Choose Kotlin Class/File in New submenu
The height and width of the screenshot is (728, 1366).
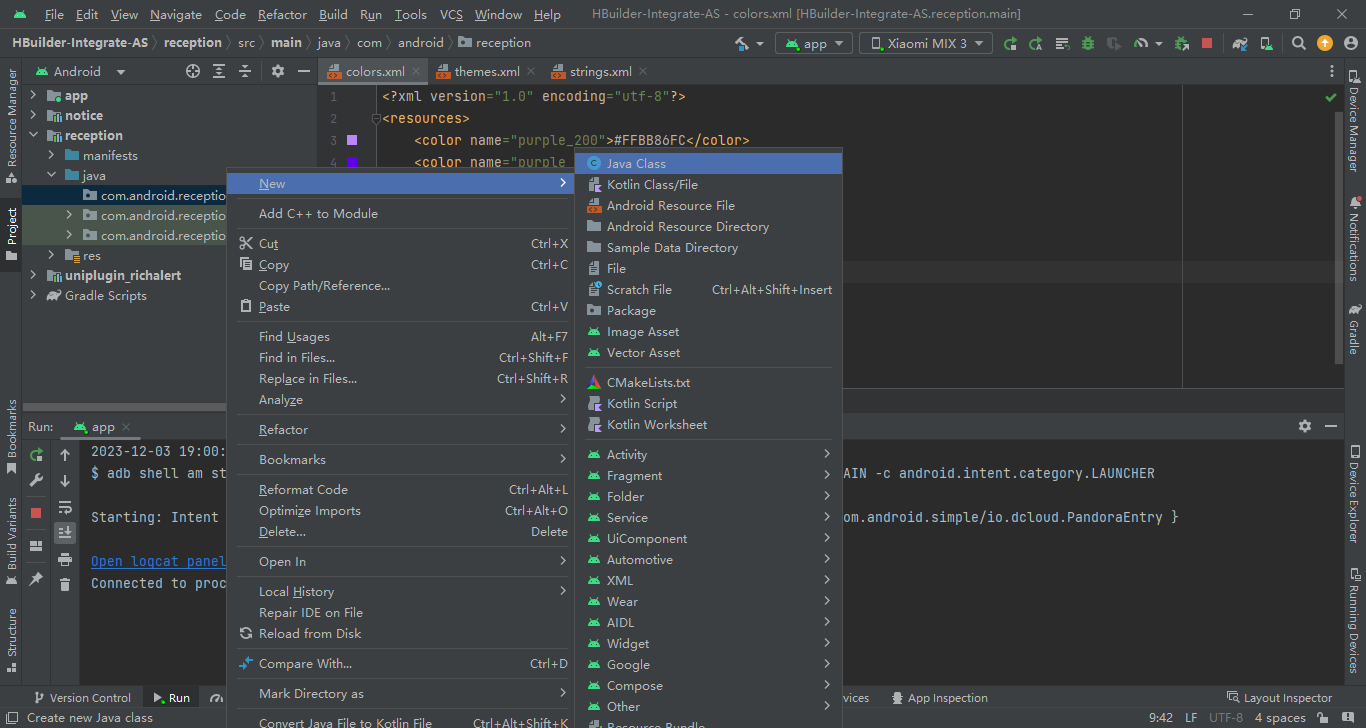(652, 184)
